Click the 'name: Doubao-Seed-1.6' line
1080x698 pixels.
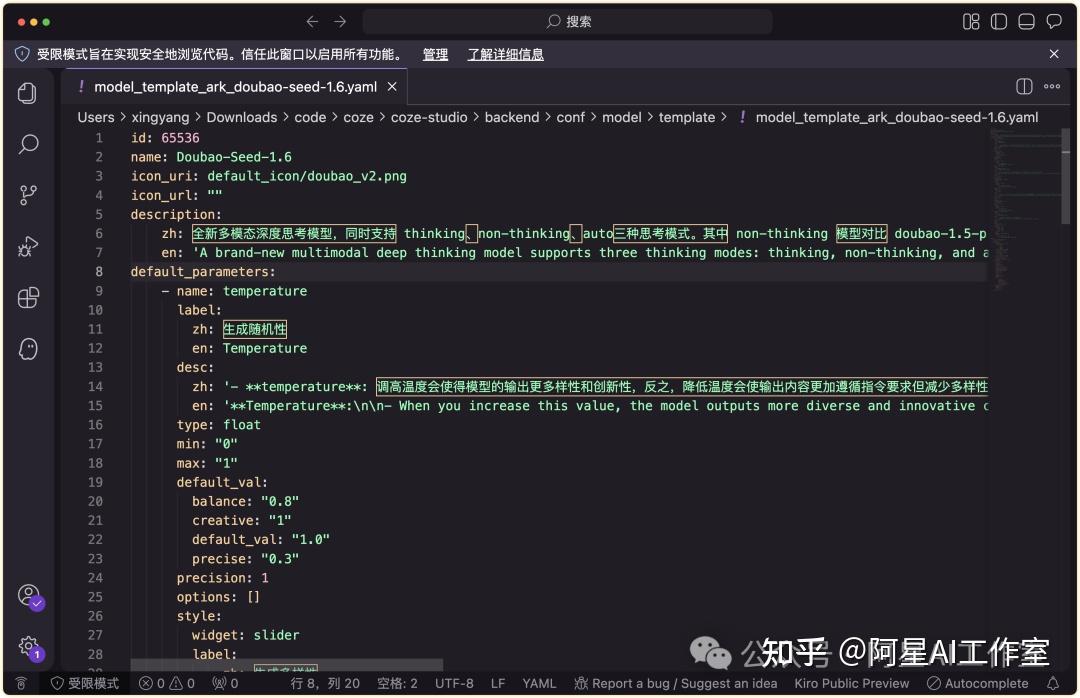coord(211,156)
